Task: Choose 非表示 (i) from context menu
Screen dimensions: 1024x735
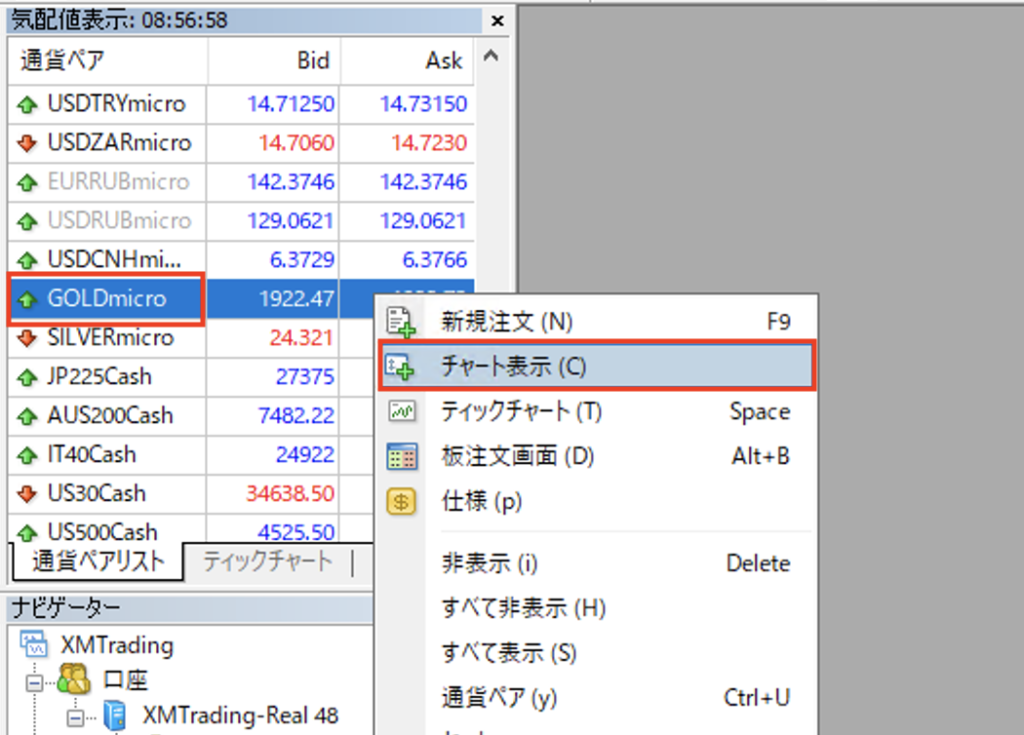Action: pyautogui.click(x=490, y=564)
